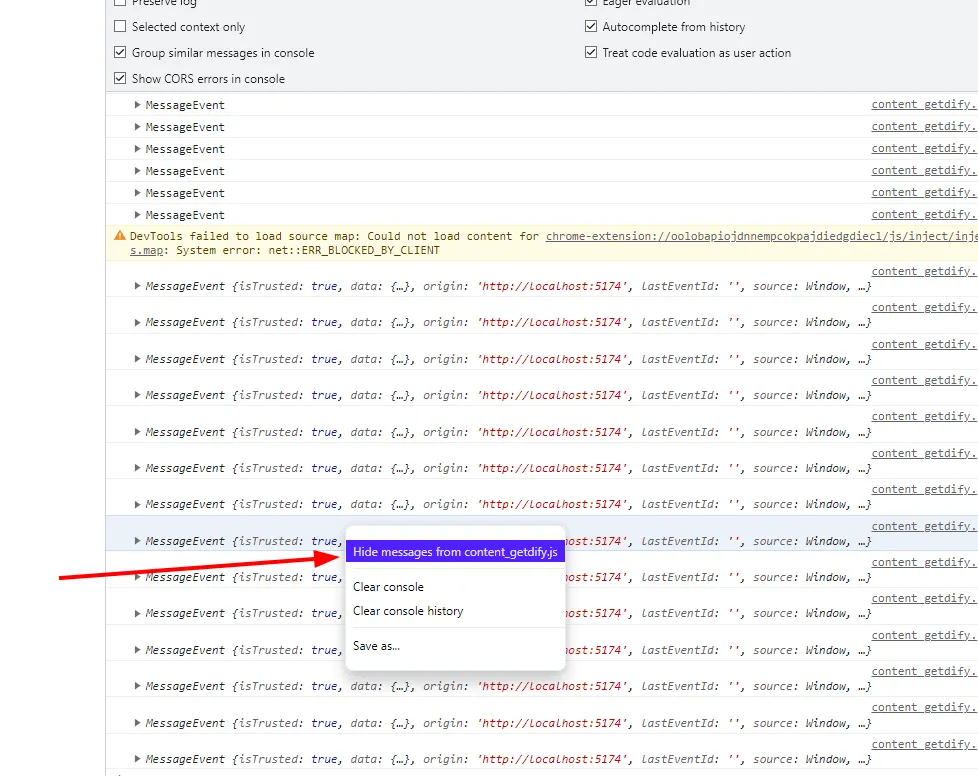Open content_getdify source link of topmost row
The height and width of the screenshot is (776, 978).
pos(924,104)
